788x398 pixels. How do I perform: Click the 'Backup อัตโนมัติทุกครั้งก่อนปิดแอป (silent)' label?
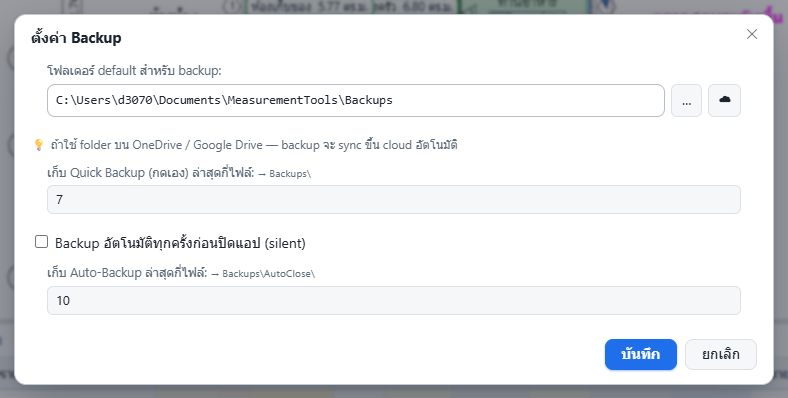180,243
